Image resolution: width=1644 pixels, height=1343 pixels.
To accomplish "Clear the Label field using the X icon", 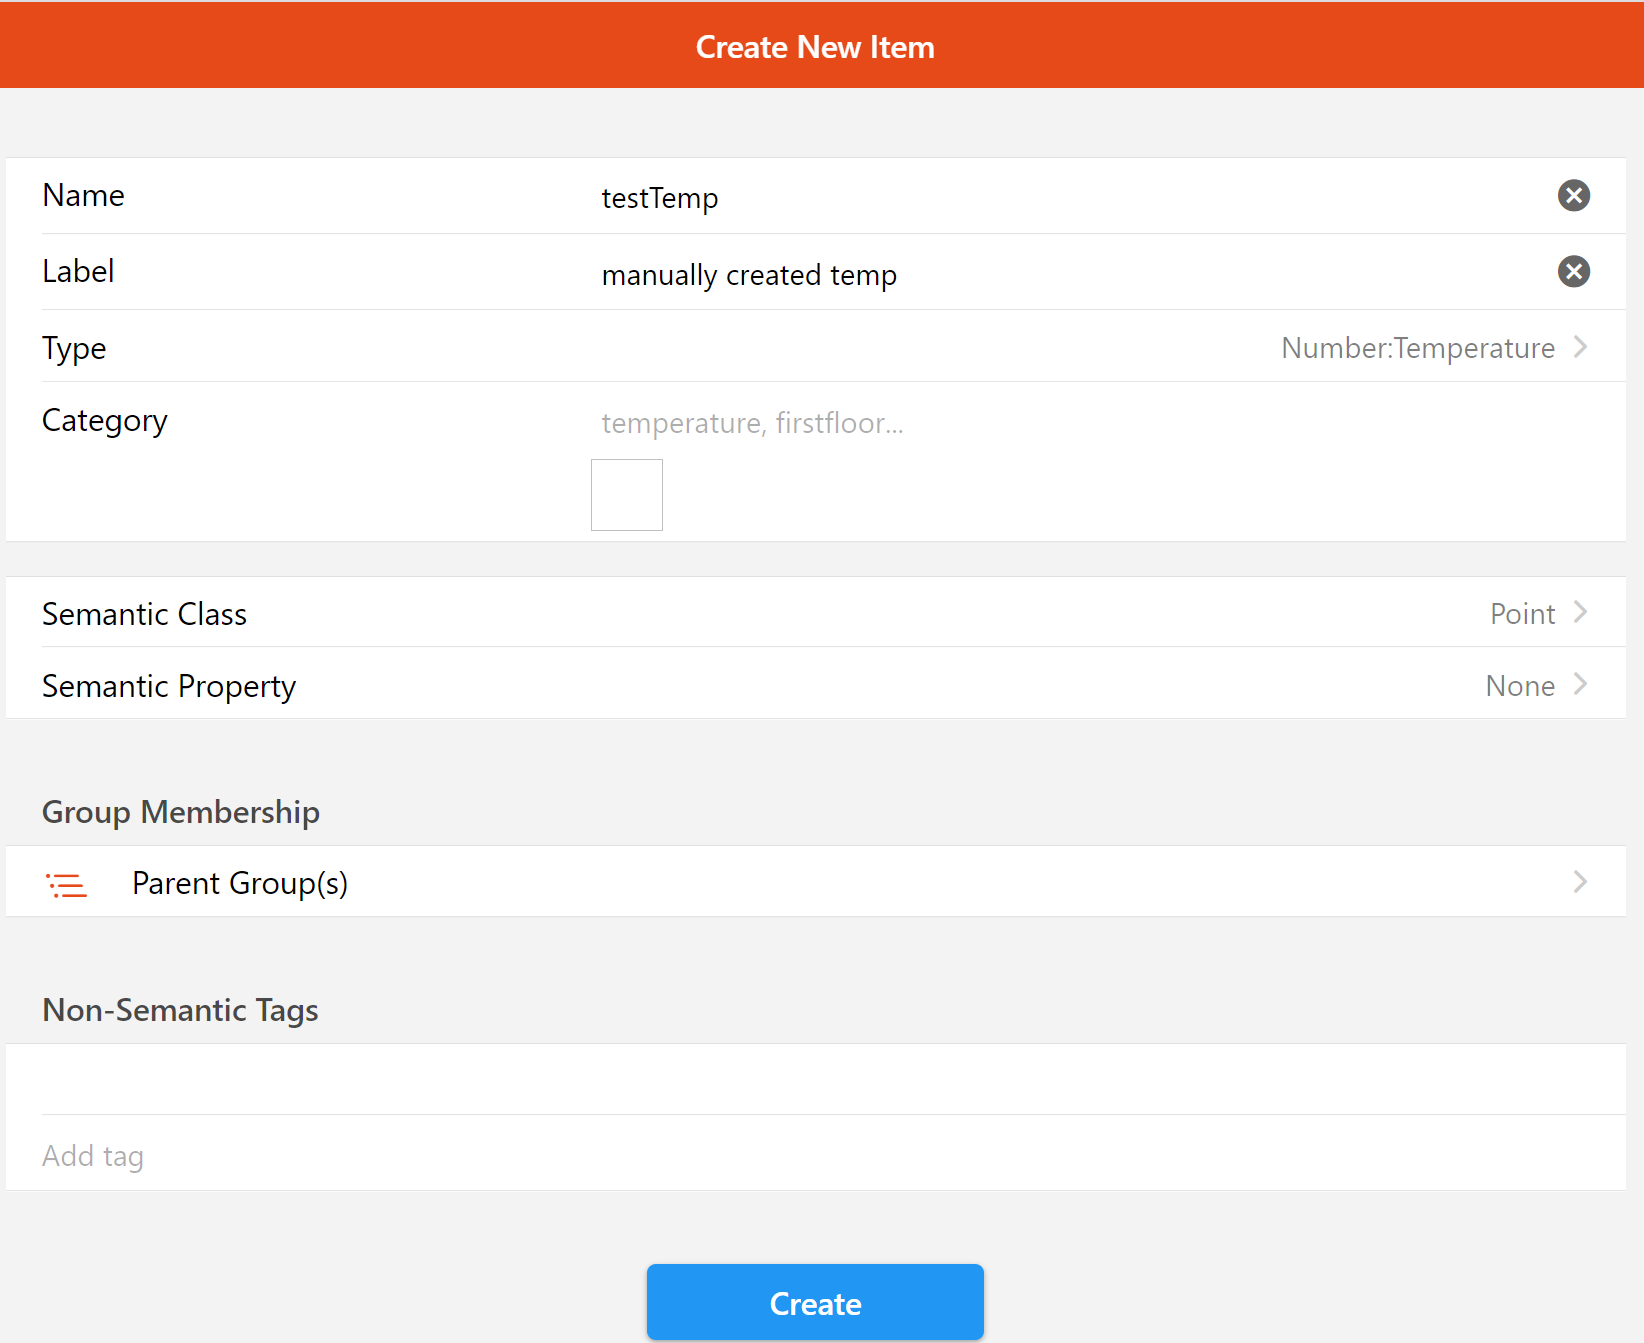I will pyautogui.click(x=1573, y=271).
